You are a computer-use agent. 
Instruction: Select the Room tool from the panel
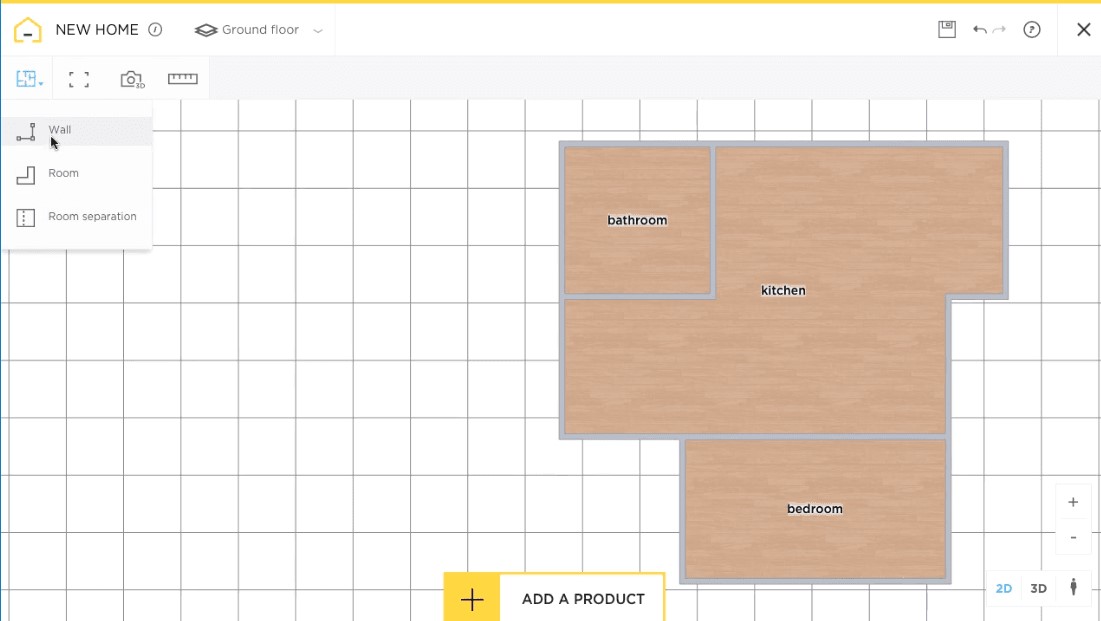pos(64,173)
